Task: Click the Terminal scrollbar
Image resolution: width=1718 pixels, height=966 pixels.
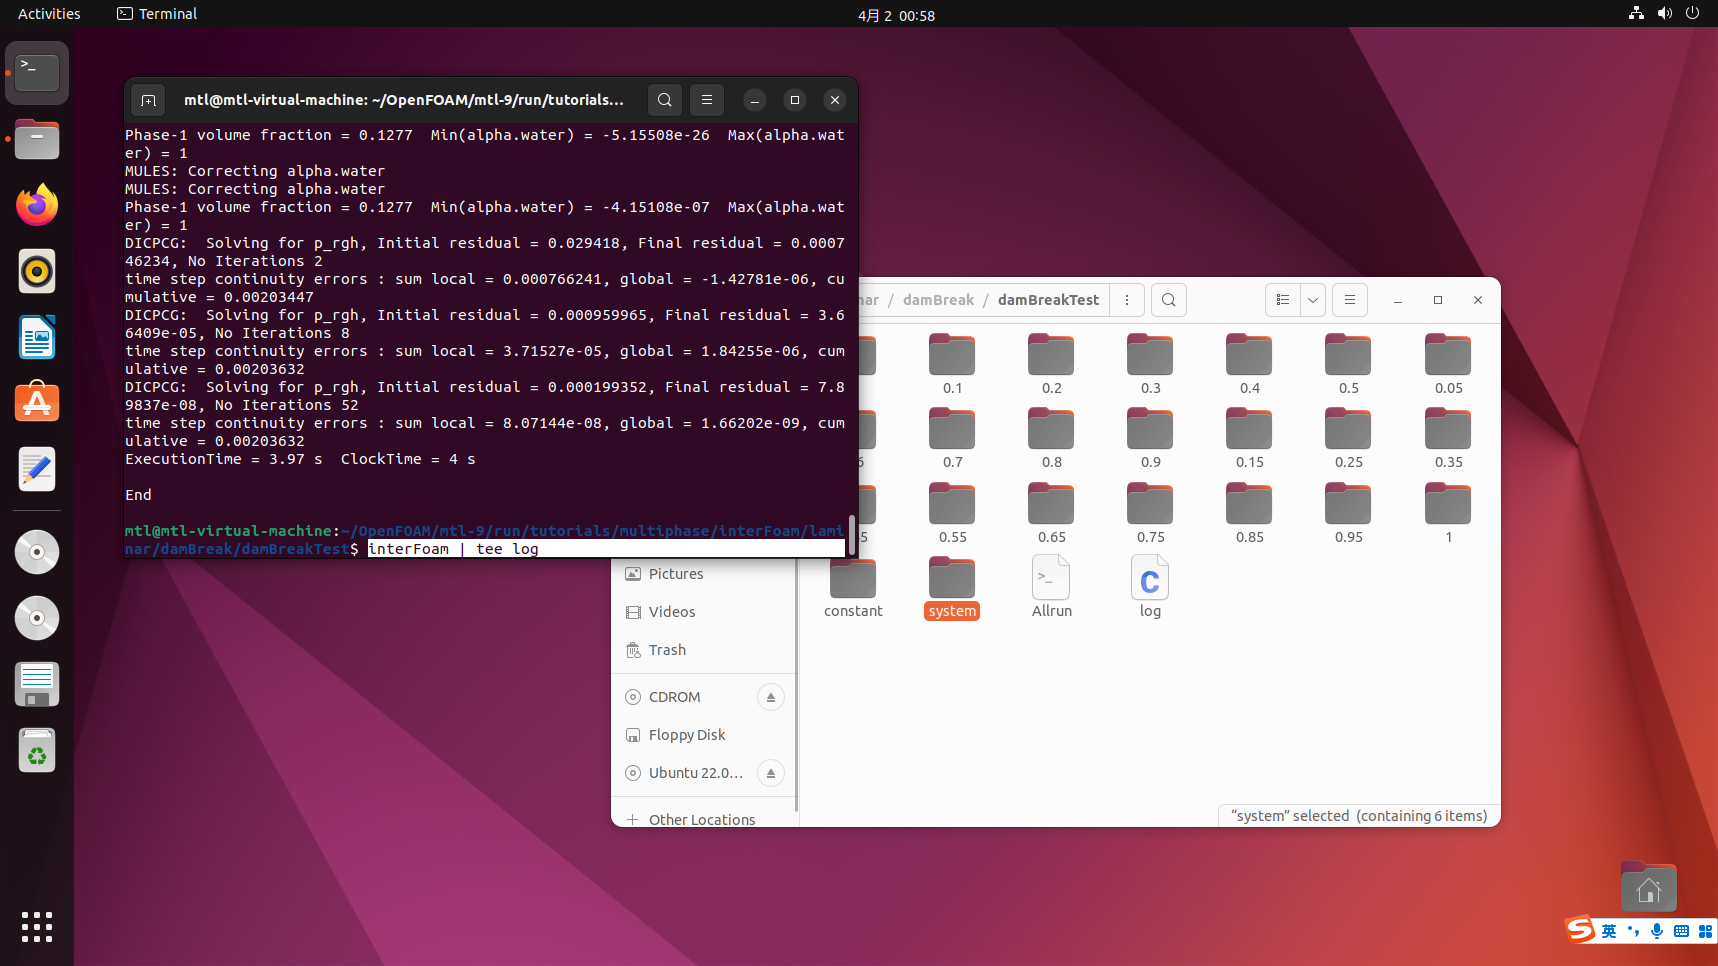Action: click(852, 535)
